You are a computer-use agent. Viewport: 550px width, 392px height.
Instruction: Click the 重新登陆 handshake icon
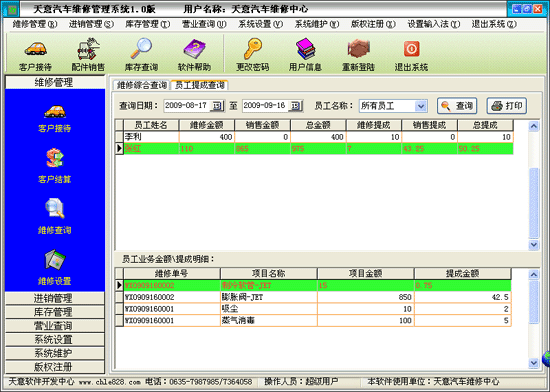point(358,55)
